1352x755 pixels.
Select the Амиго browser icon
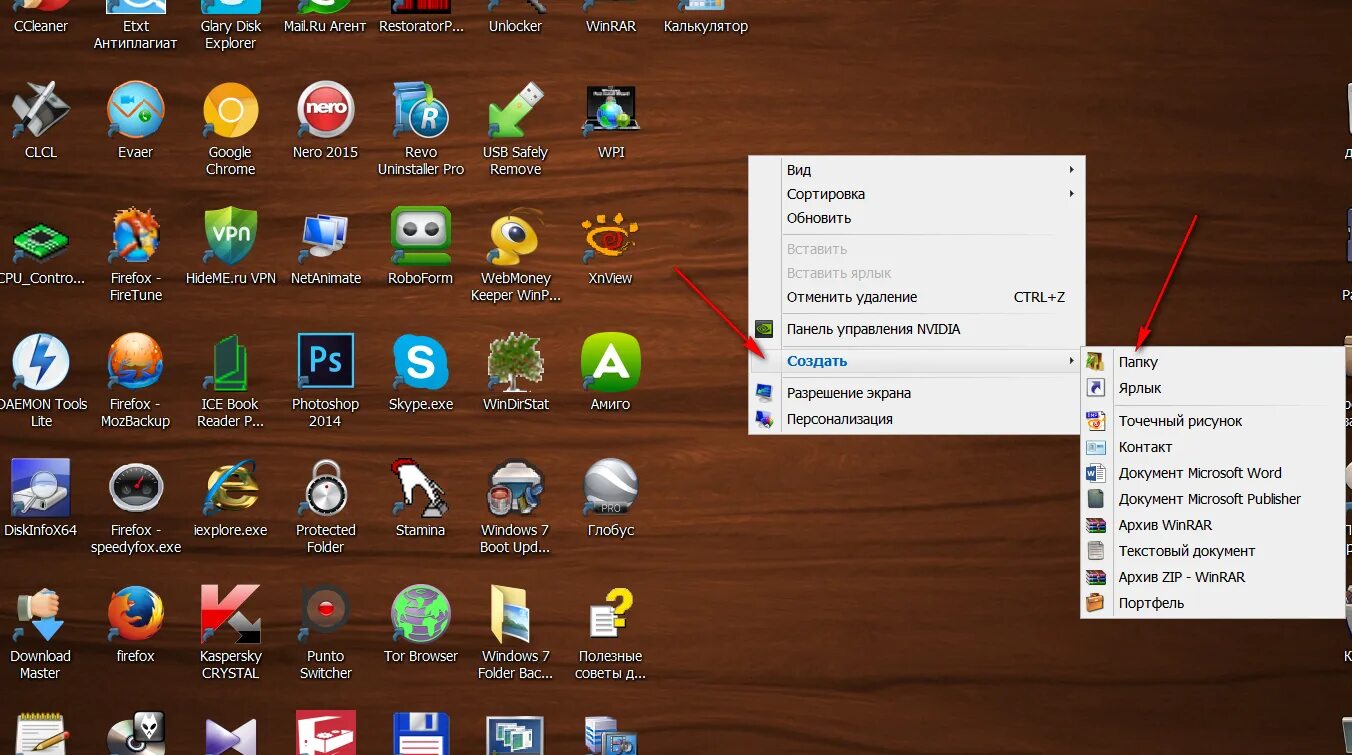click(x=610, y=363)
